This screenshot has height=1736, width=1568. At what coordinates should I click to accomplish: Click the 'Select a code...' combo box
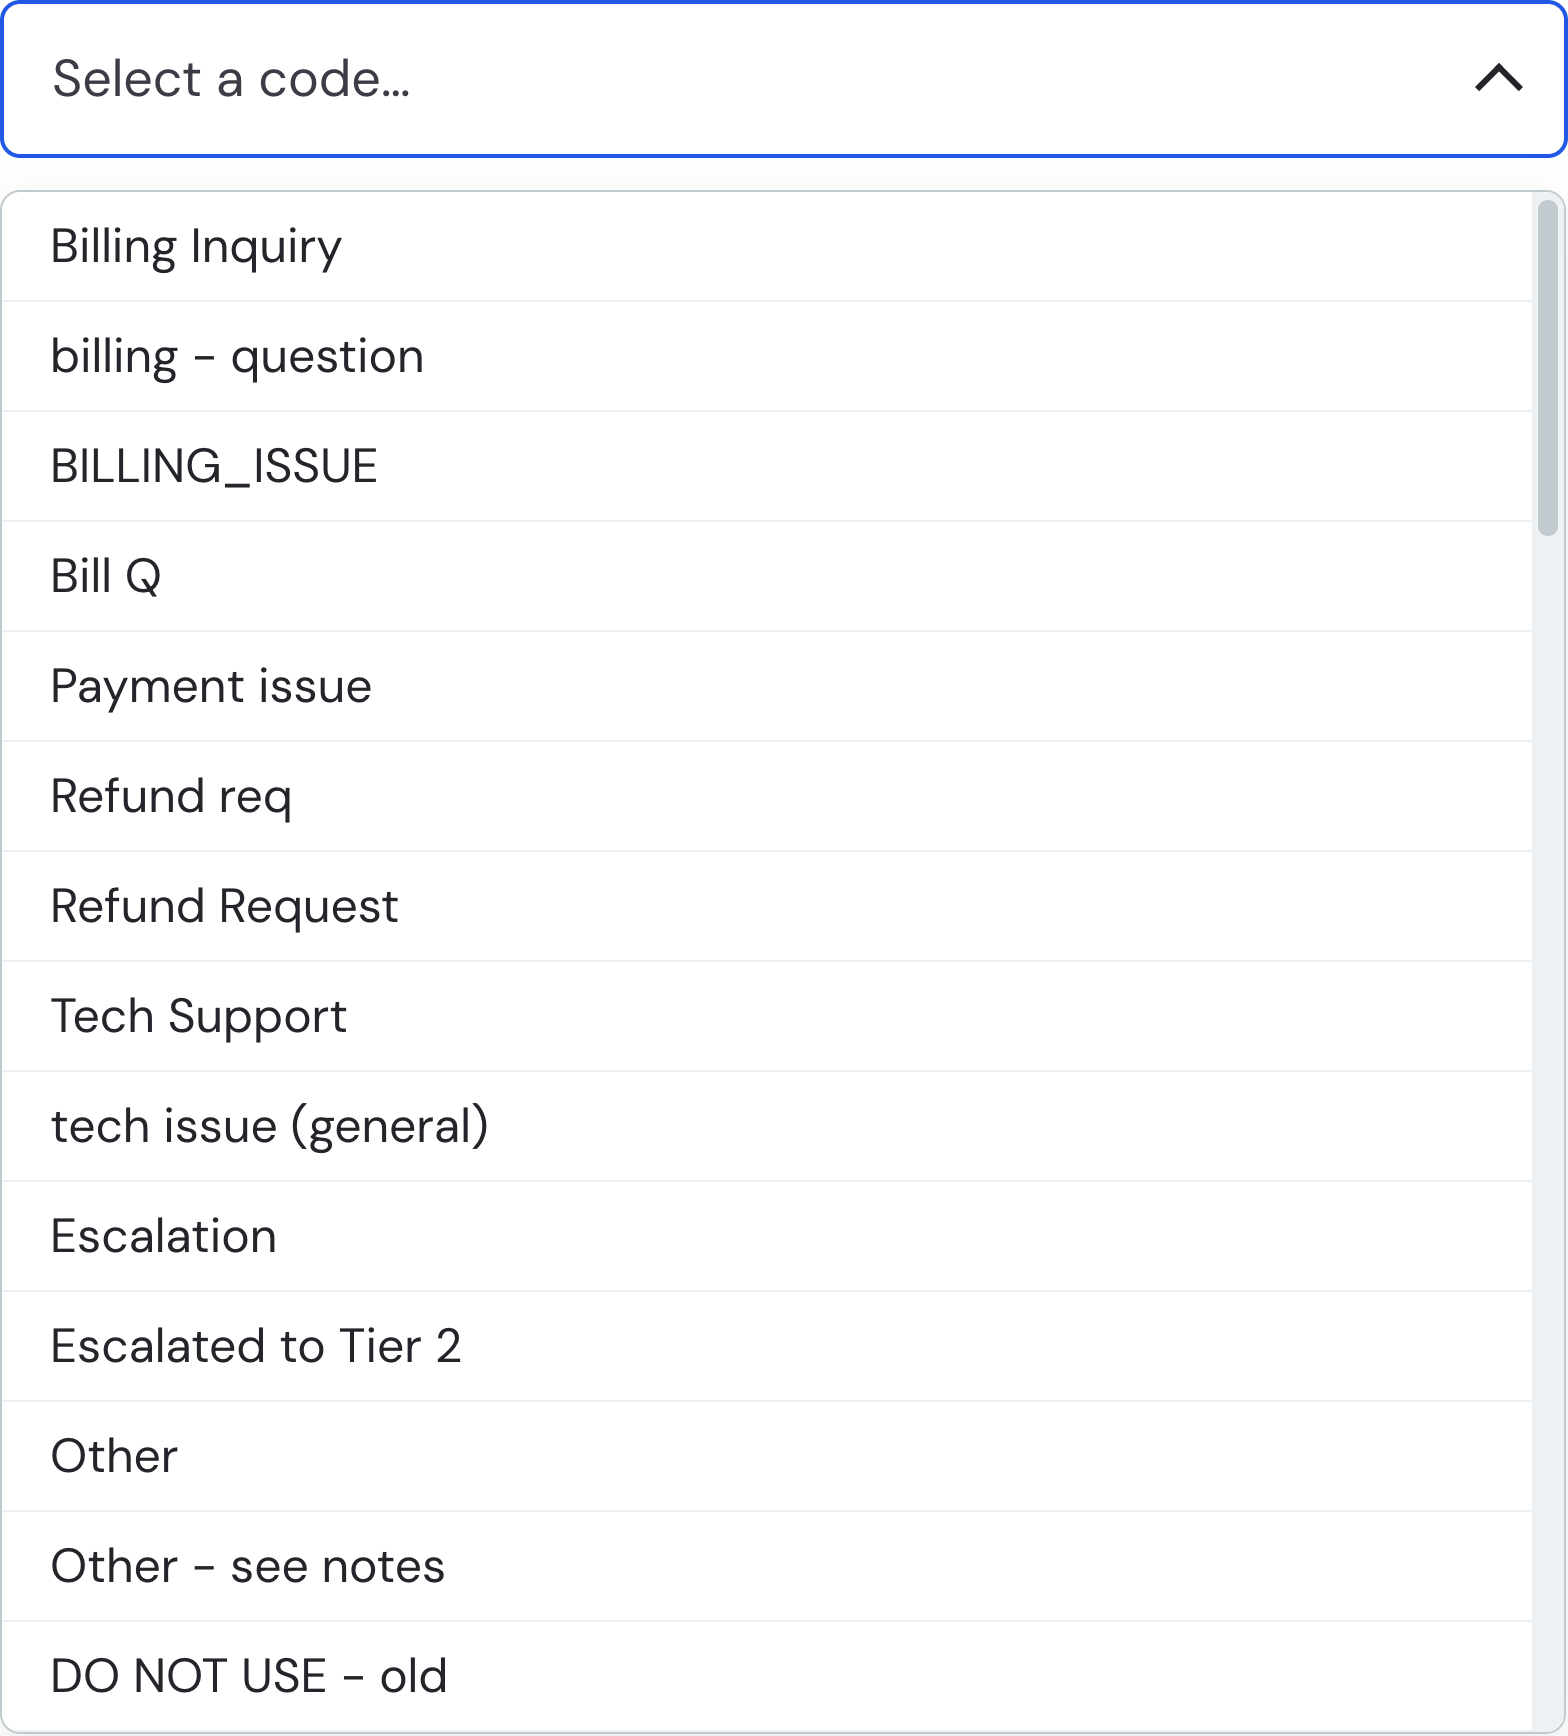click(784, 79)
